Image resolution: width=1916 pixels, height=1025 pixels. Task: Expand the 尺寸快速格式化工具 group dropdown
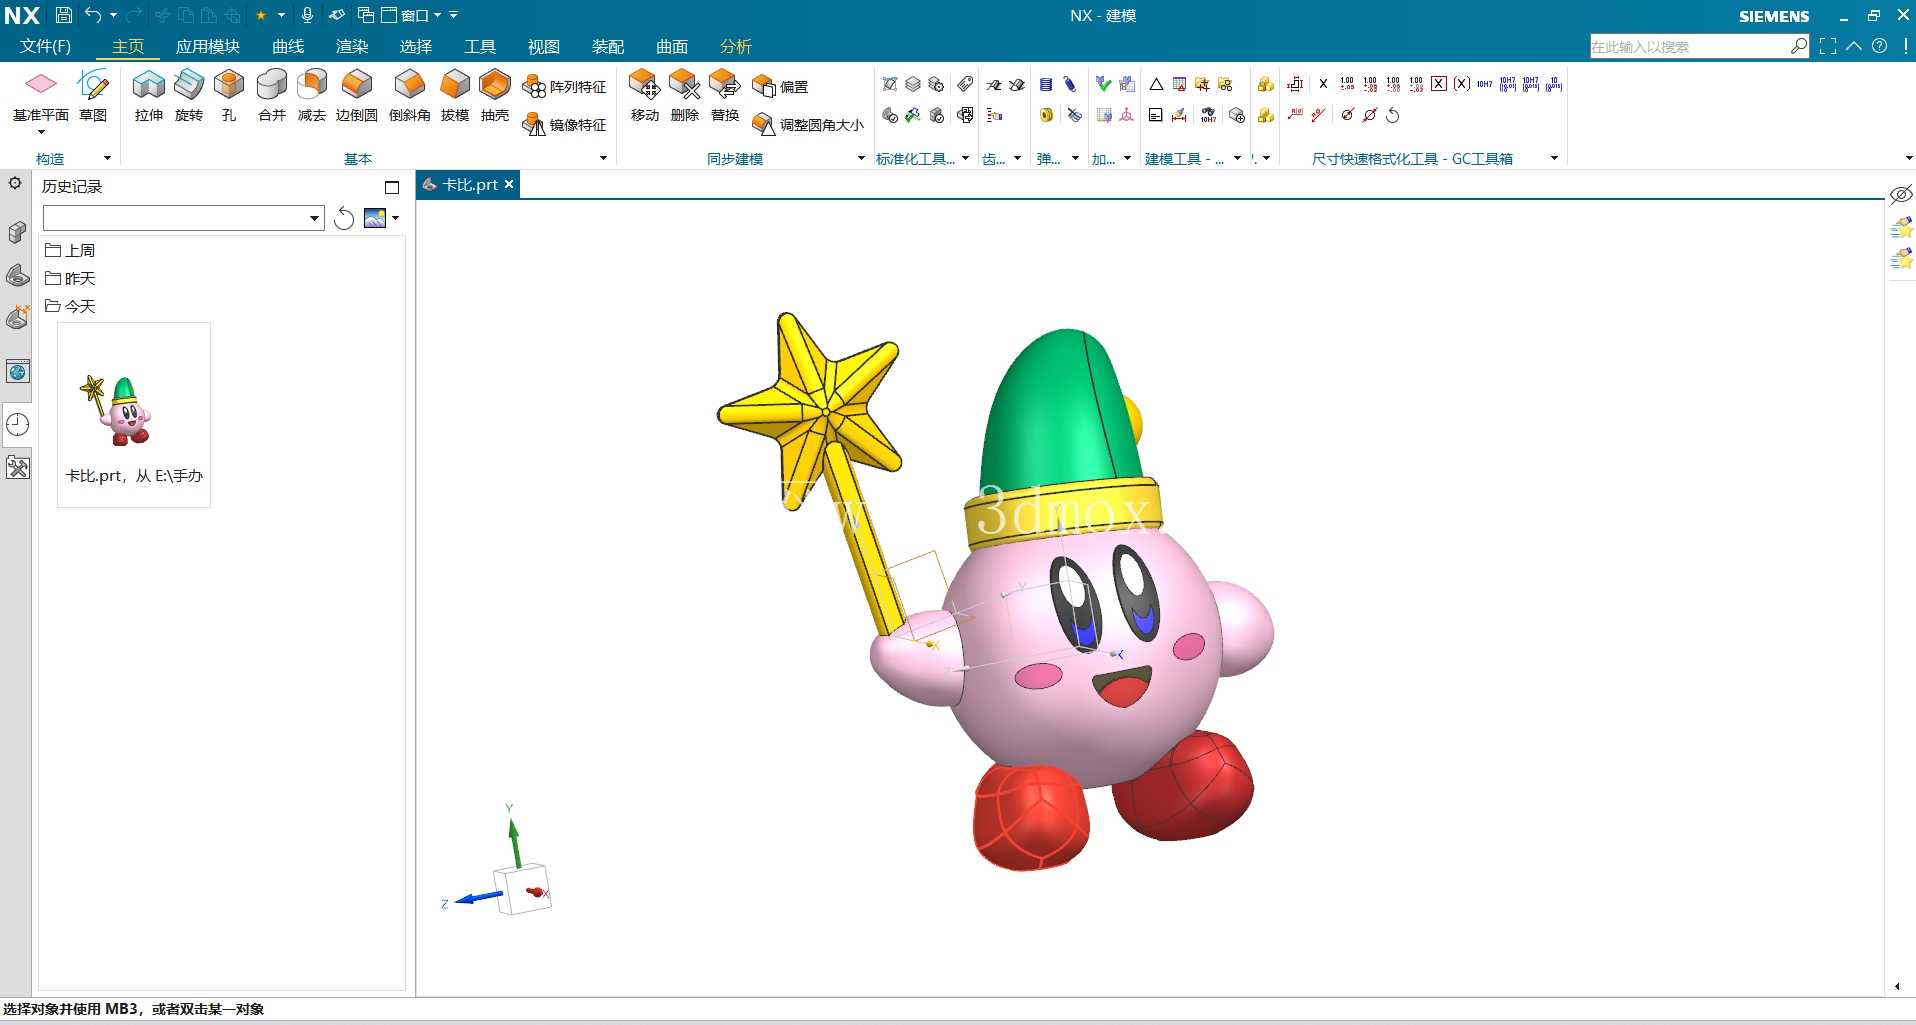point(1554,158)
